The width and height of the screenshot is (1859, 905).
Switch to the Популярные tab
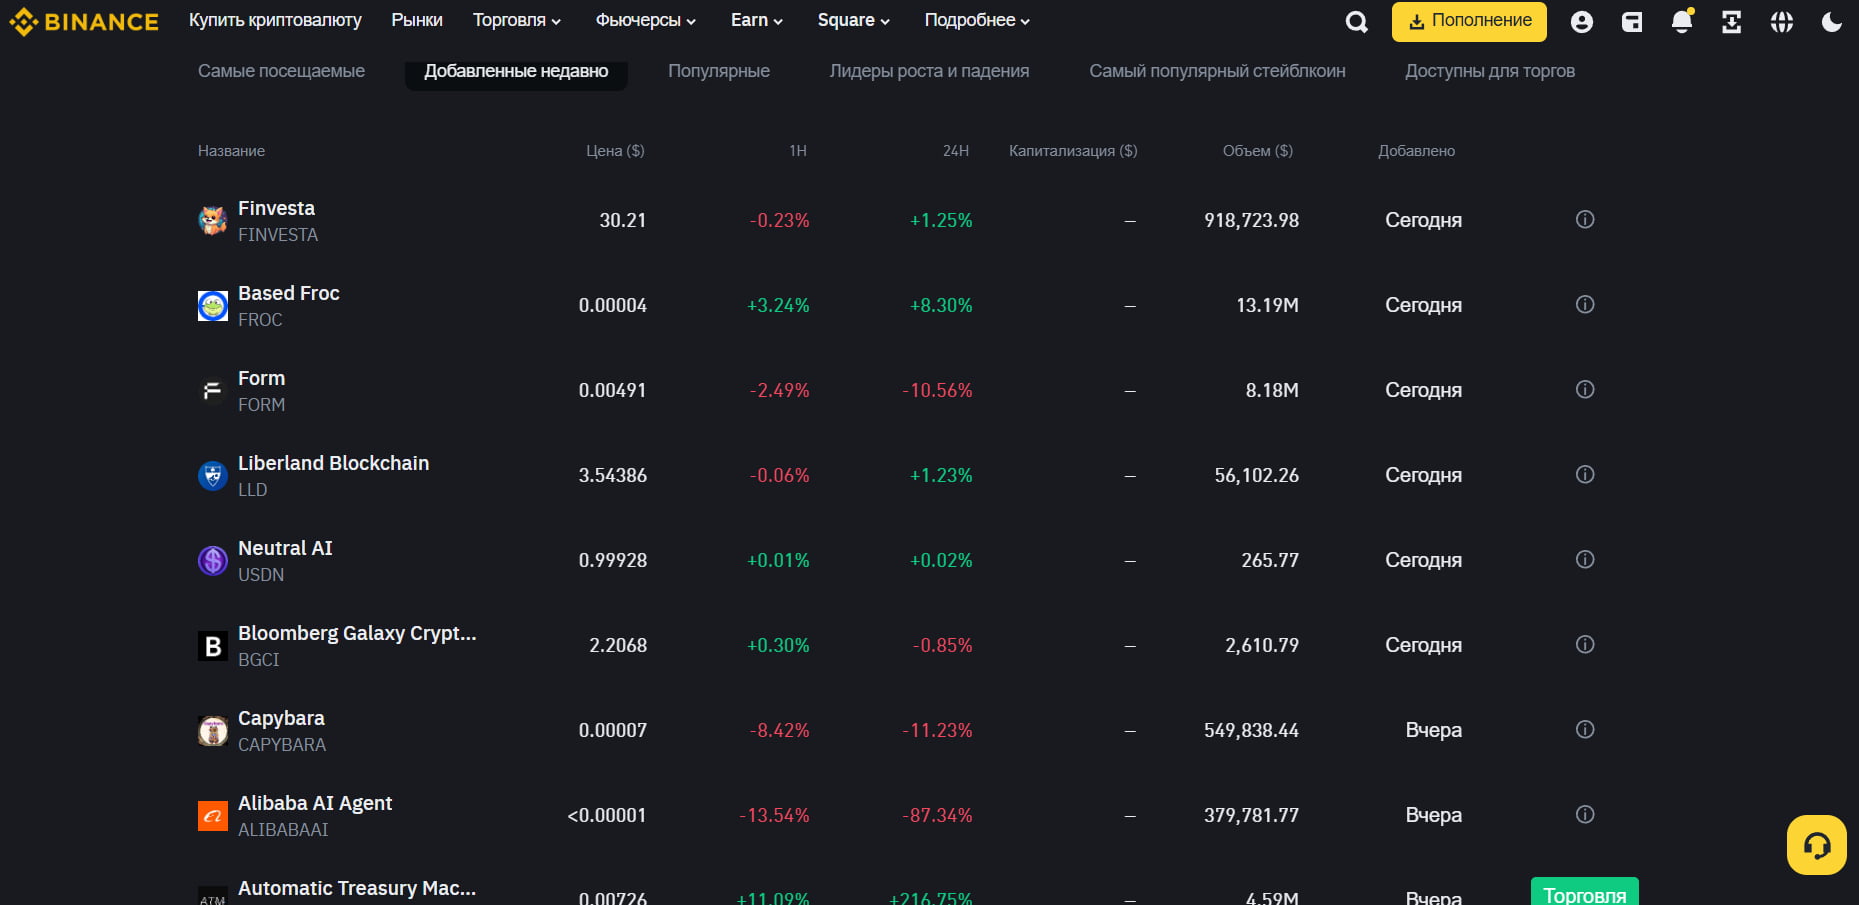pos(719,71)
